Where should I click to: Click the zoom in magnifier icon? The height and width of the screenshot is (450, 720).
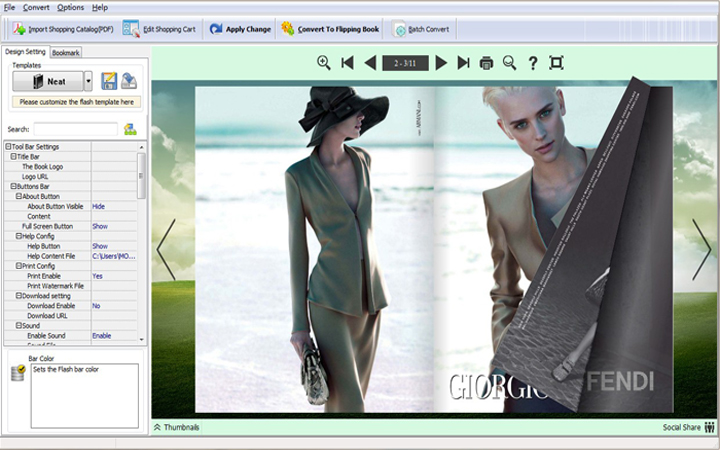click(324, 63)
